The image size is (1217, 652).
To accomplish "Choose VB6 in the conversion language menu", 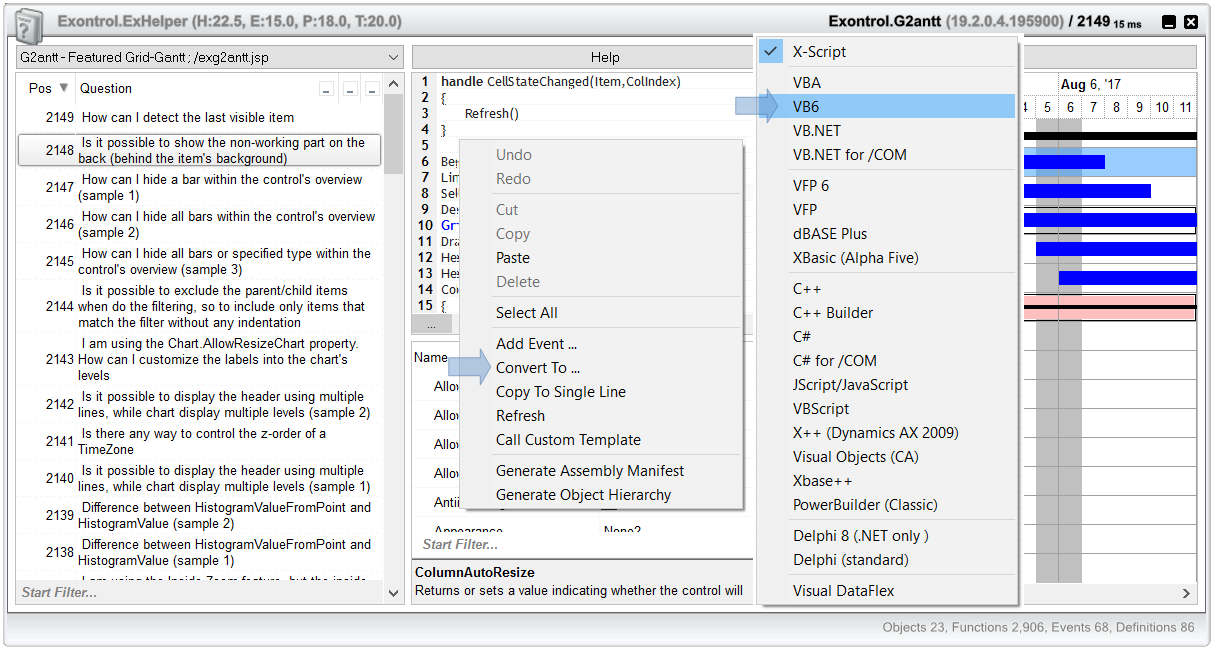I will coord(806,107).
